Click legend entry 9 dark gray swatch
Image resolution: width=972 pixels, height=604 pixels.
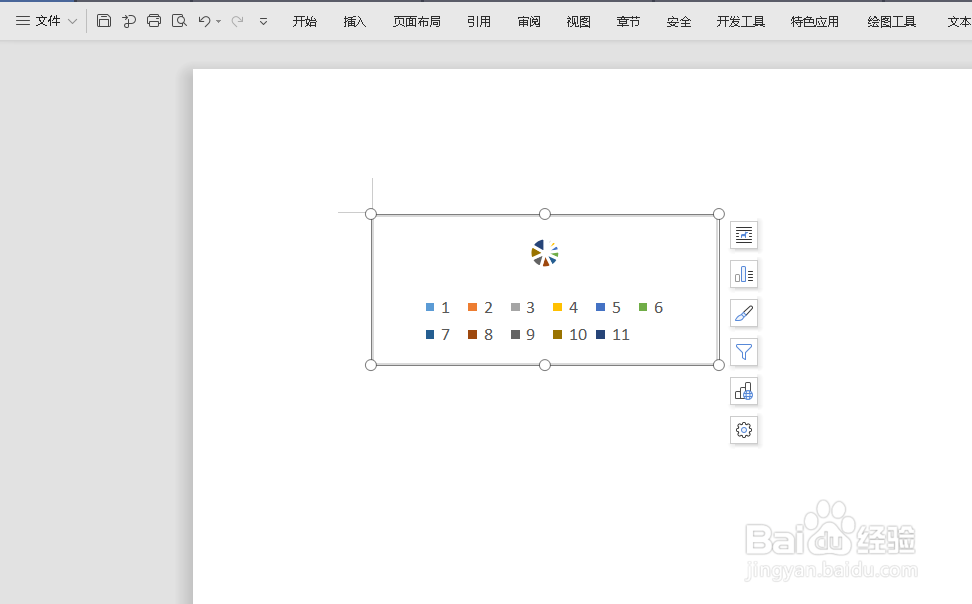click(x=515, y=334)
